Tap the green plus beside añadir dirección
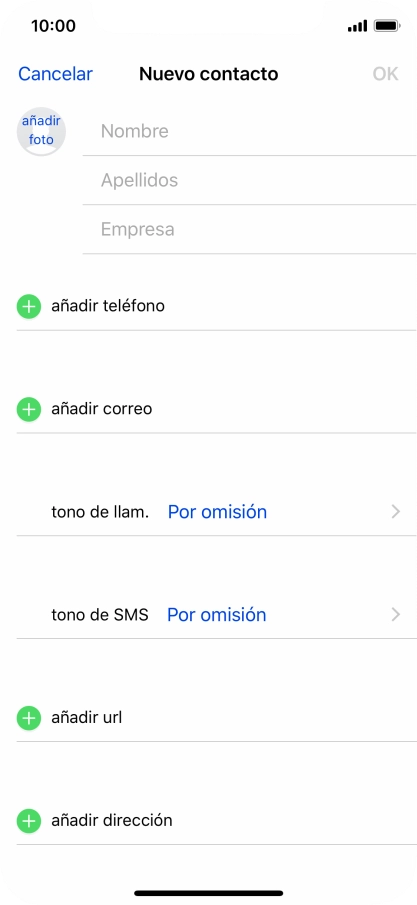This screenshot has width=417, height=905. pyautogui.click(x=28, y=821)
